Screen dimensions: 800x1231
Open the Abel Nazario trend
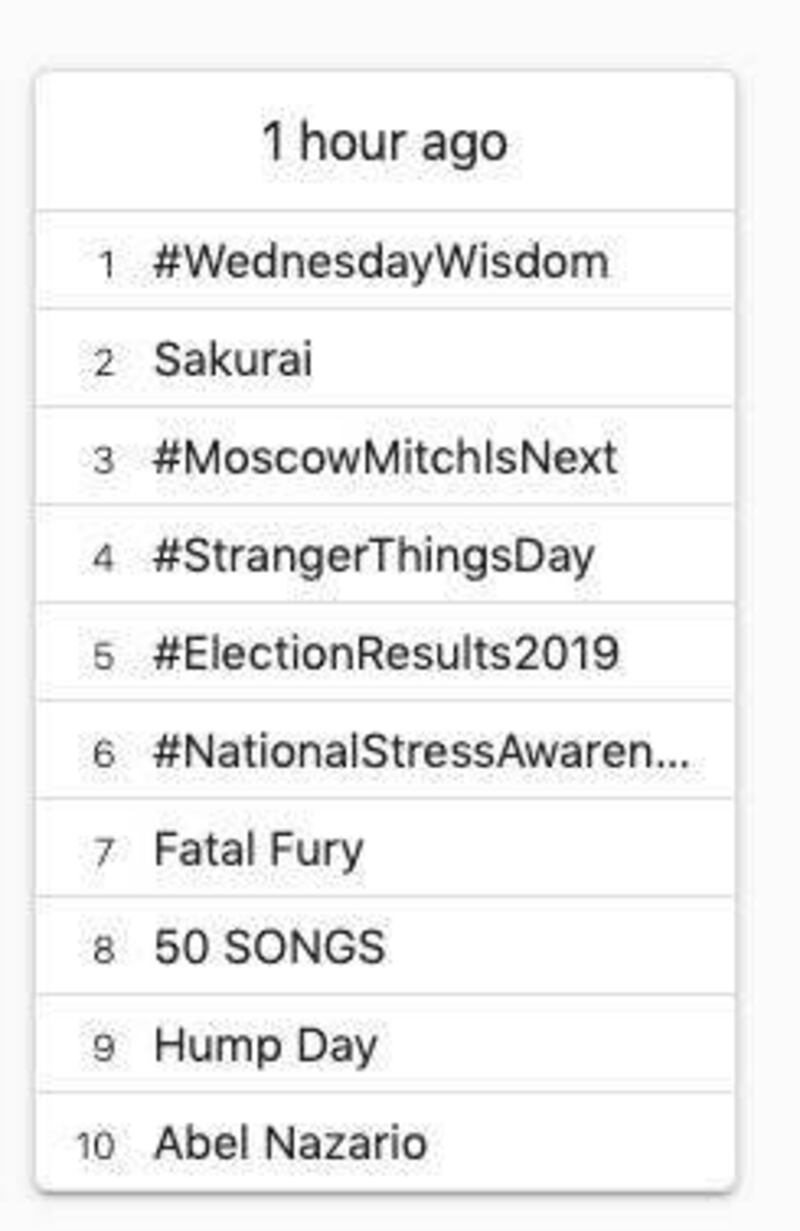[290, 1143]
